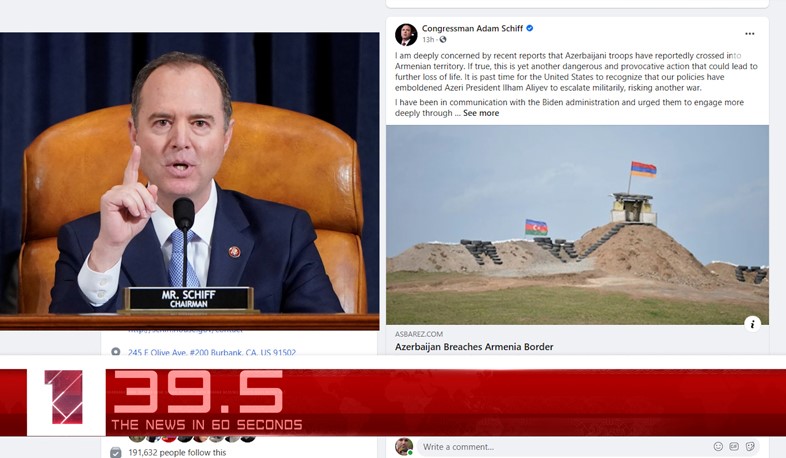Click the globe public-audience icon
The height and width of the screenshot is (458, 786).
coord(443,40)
